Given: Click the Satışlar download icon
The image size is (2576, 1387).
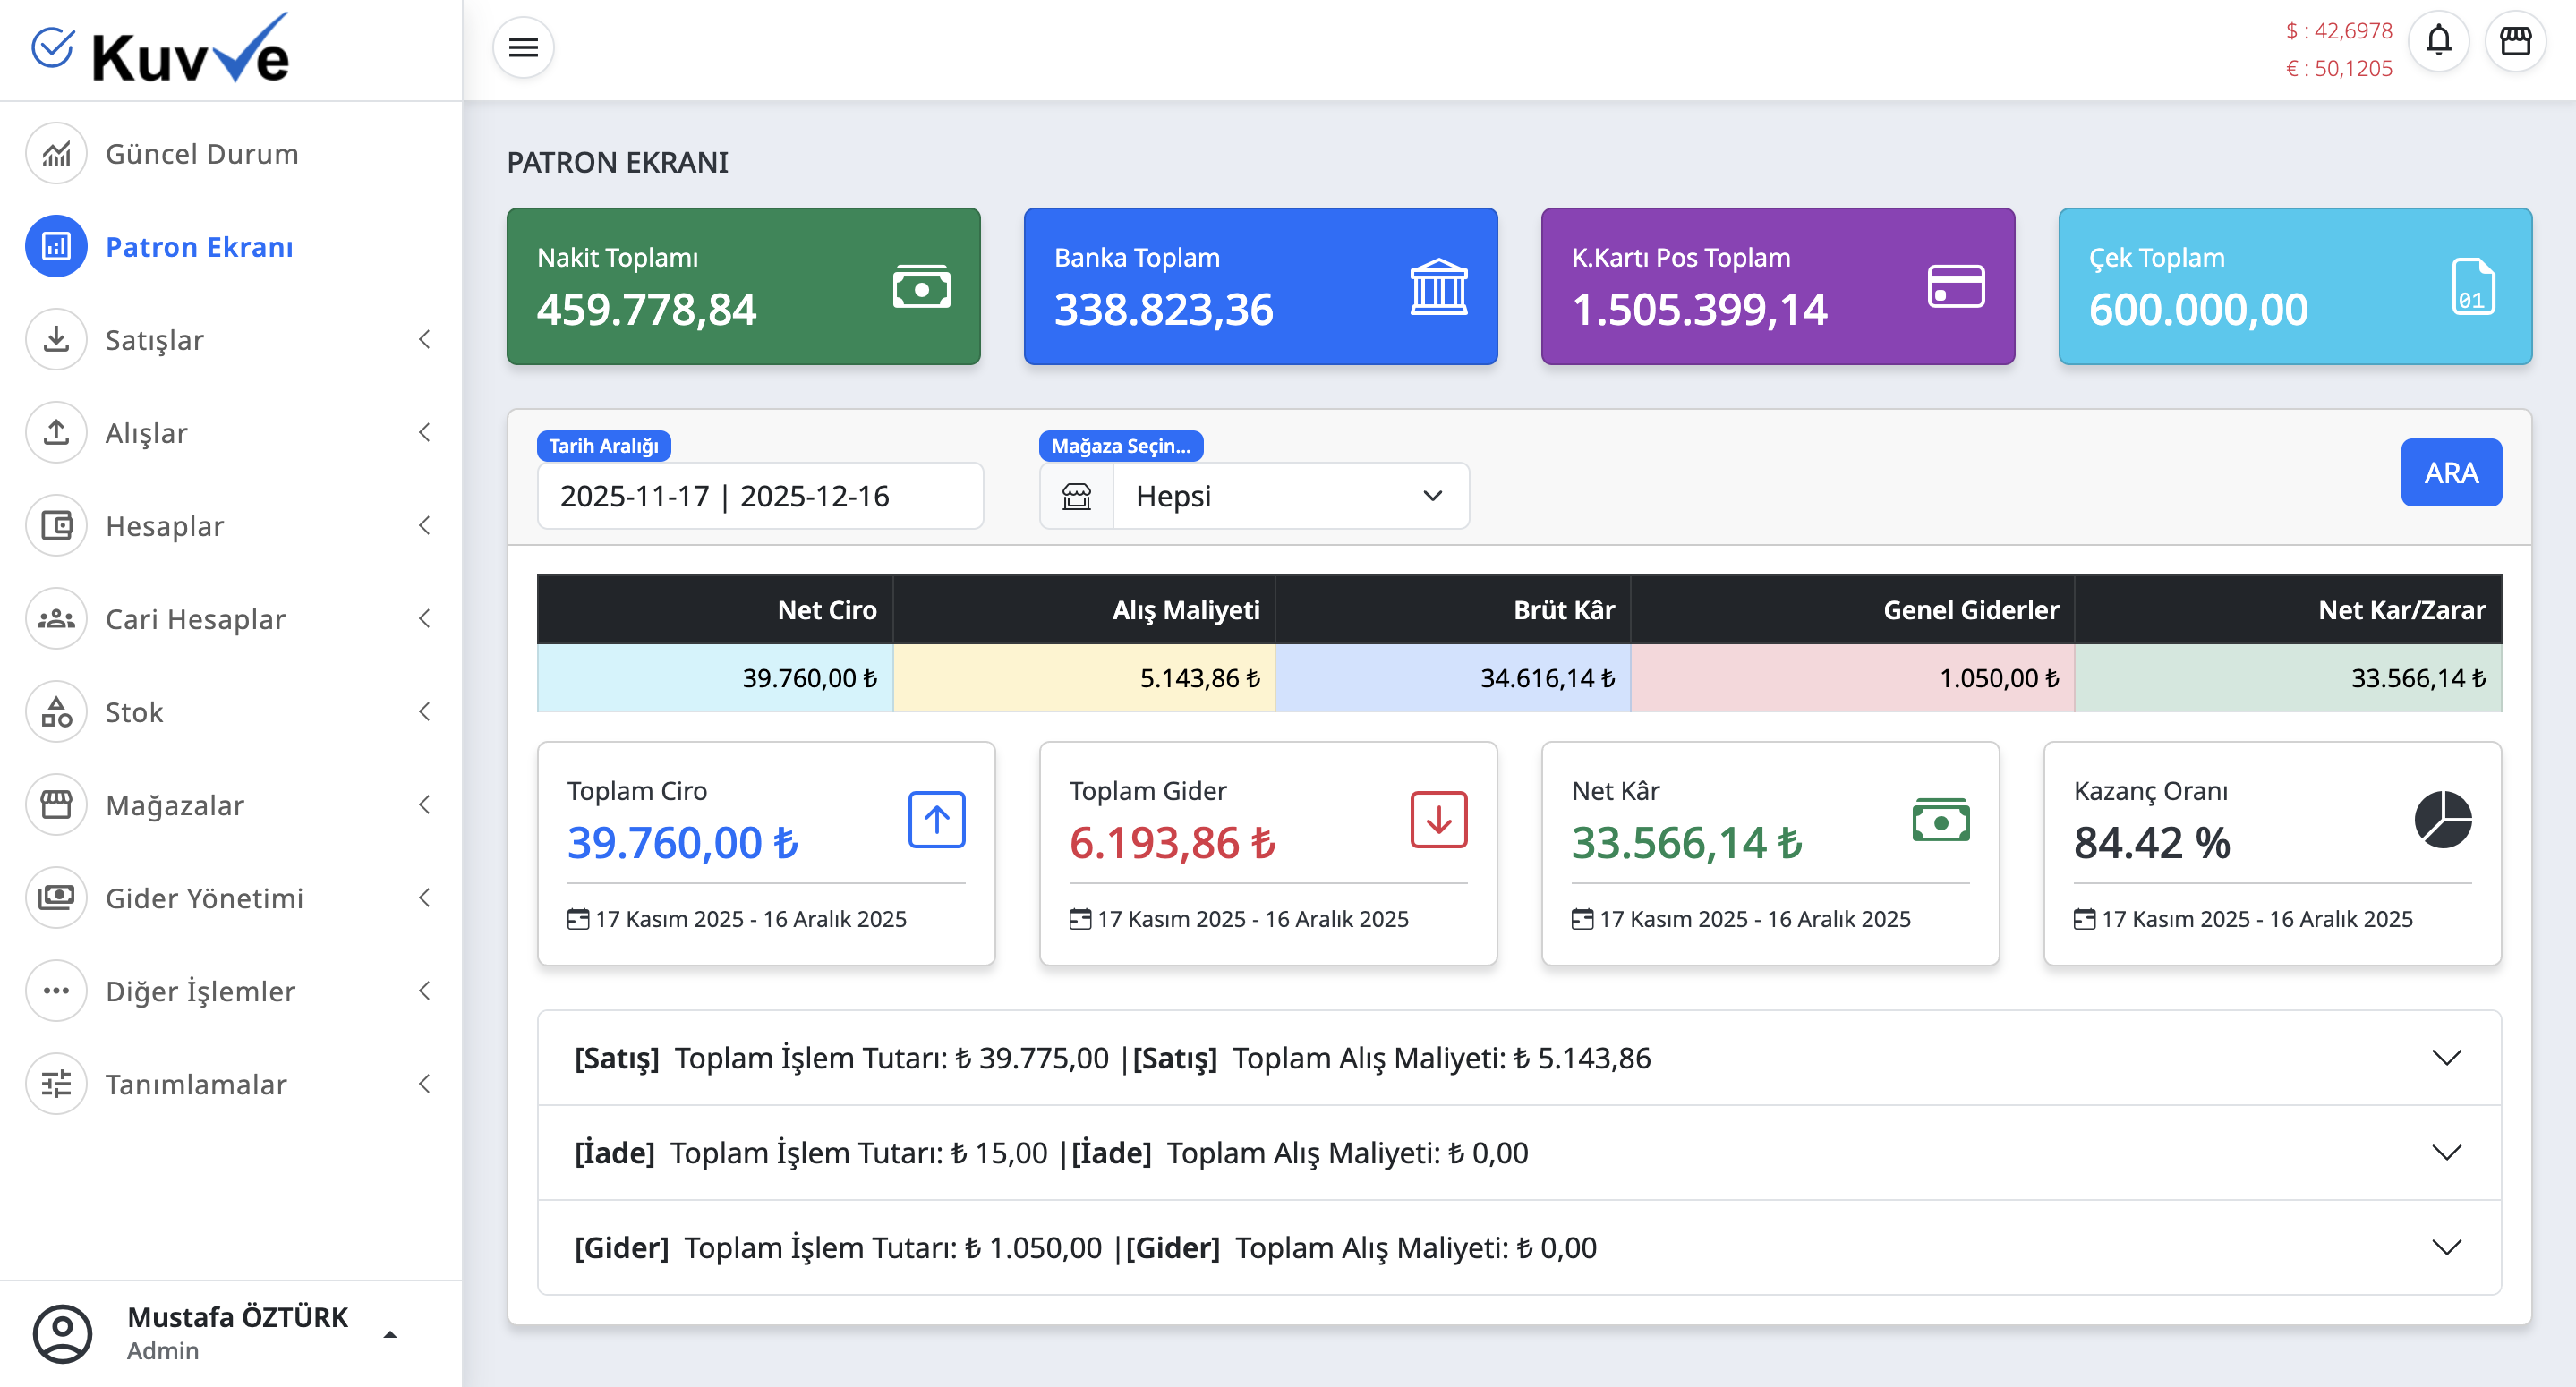Looking at the screenshot, I should [x=56, y=339].
